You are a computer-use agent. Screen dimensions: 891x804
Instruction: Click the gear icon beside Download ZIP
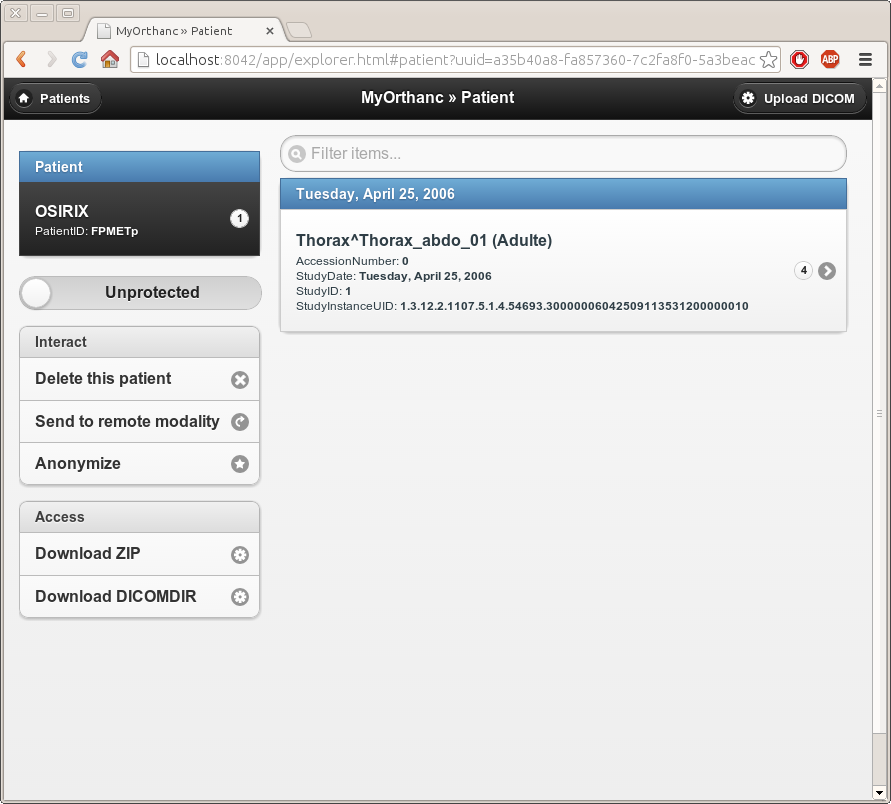pyautogui.click(x=240, y=555)
